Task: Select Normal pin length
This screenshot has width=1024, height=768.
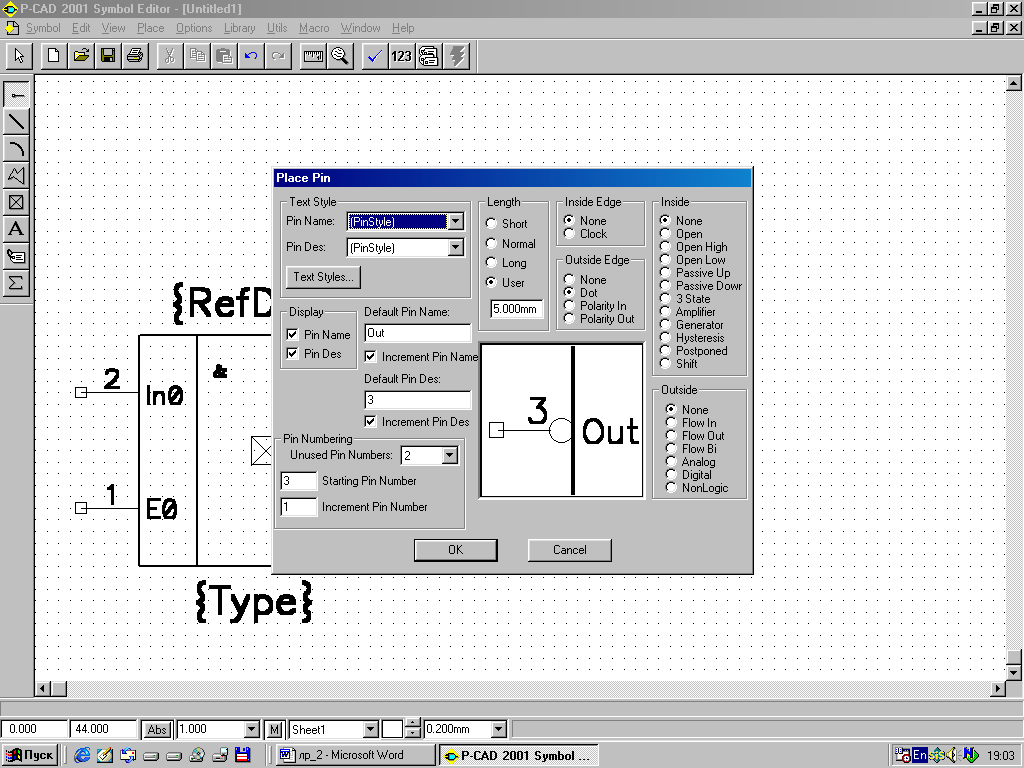Action: (491, 244)
